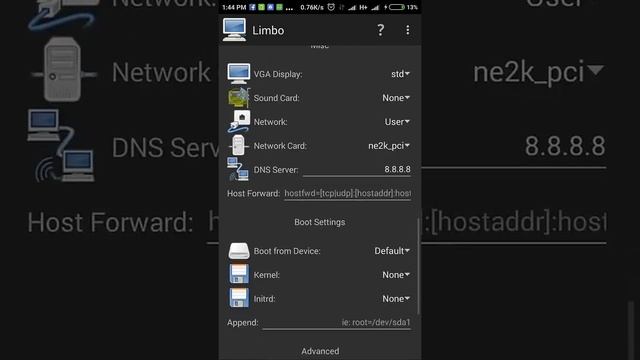Tap the Limbo app monitor icon
Viewport: 640px width, 360px height.
pyautogui.click(x=234, y=29)
